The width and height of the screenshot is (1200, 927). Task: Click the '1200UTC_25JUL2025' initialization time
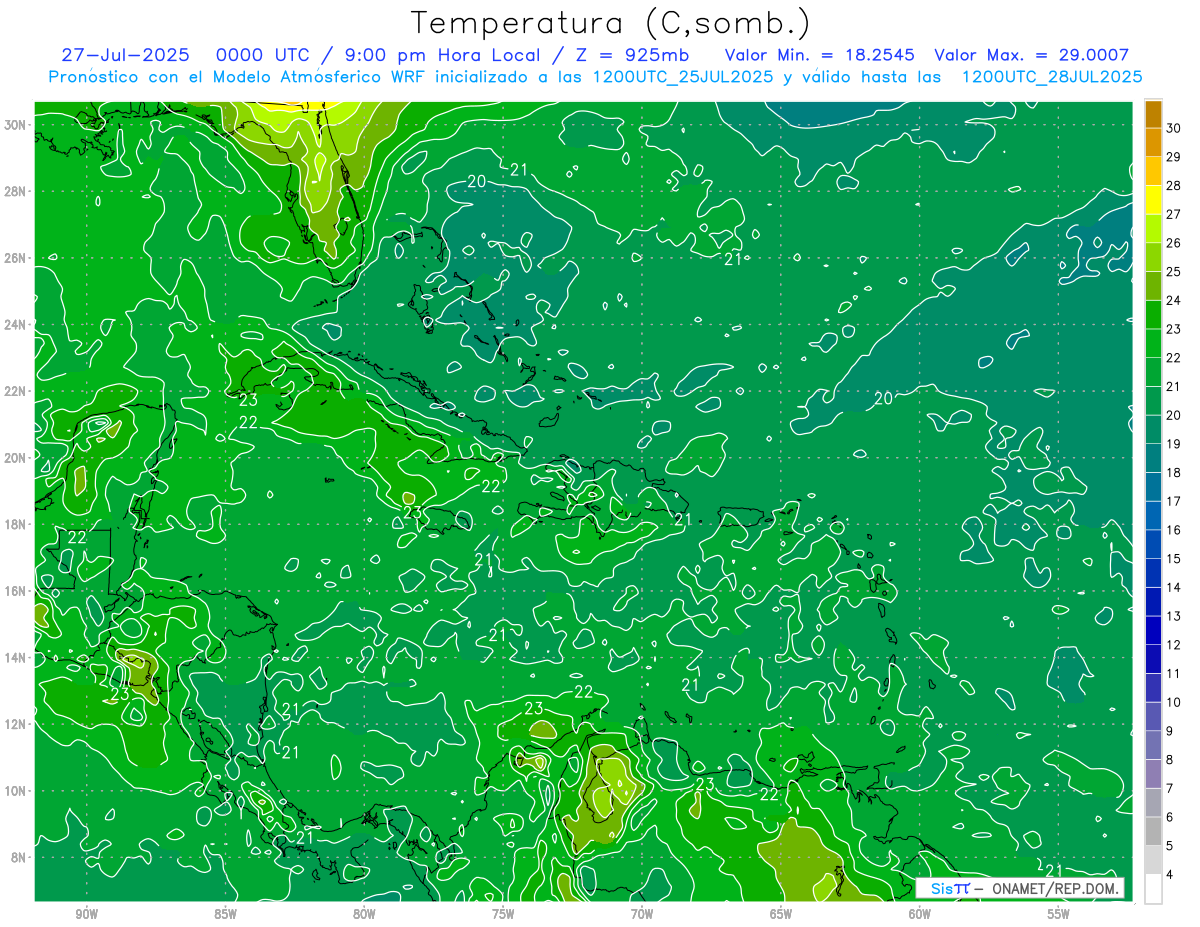(681, 77)
